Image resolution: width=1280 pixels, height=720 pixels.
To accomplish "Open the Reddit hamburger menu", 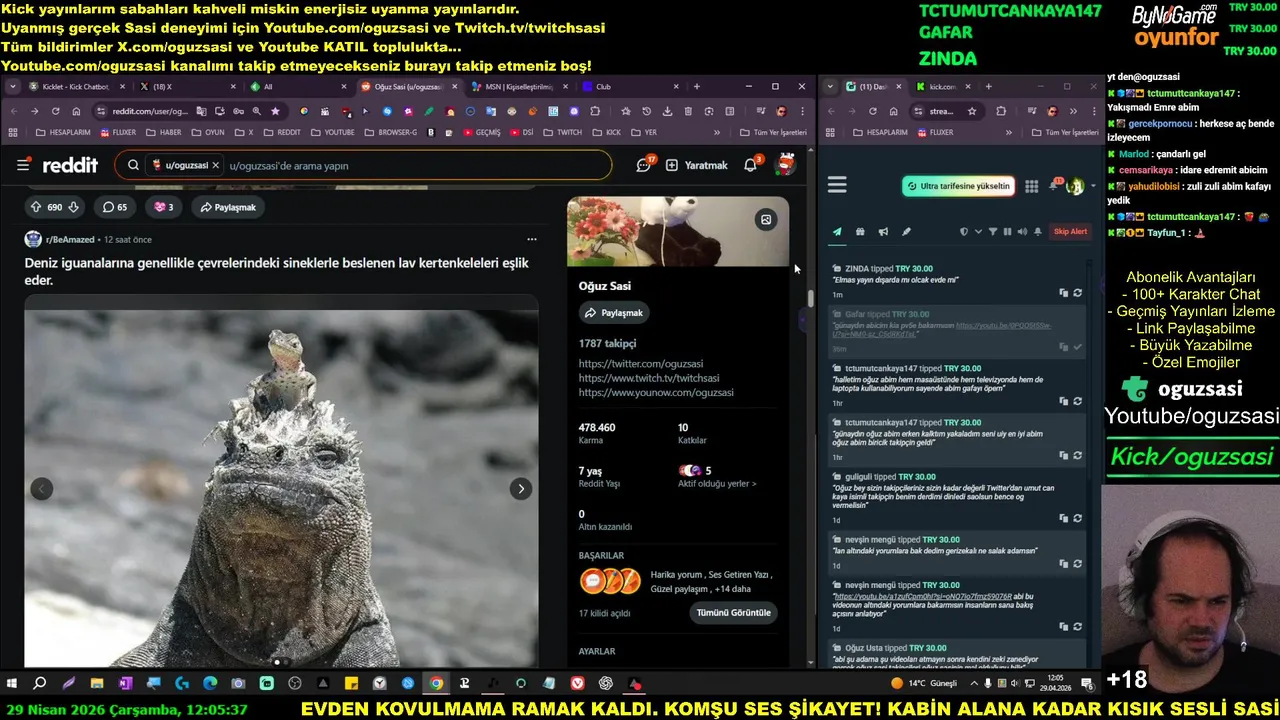I will 23,165.
